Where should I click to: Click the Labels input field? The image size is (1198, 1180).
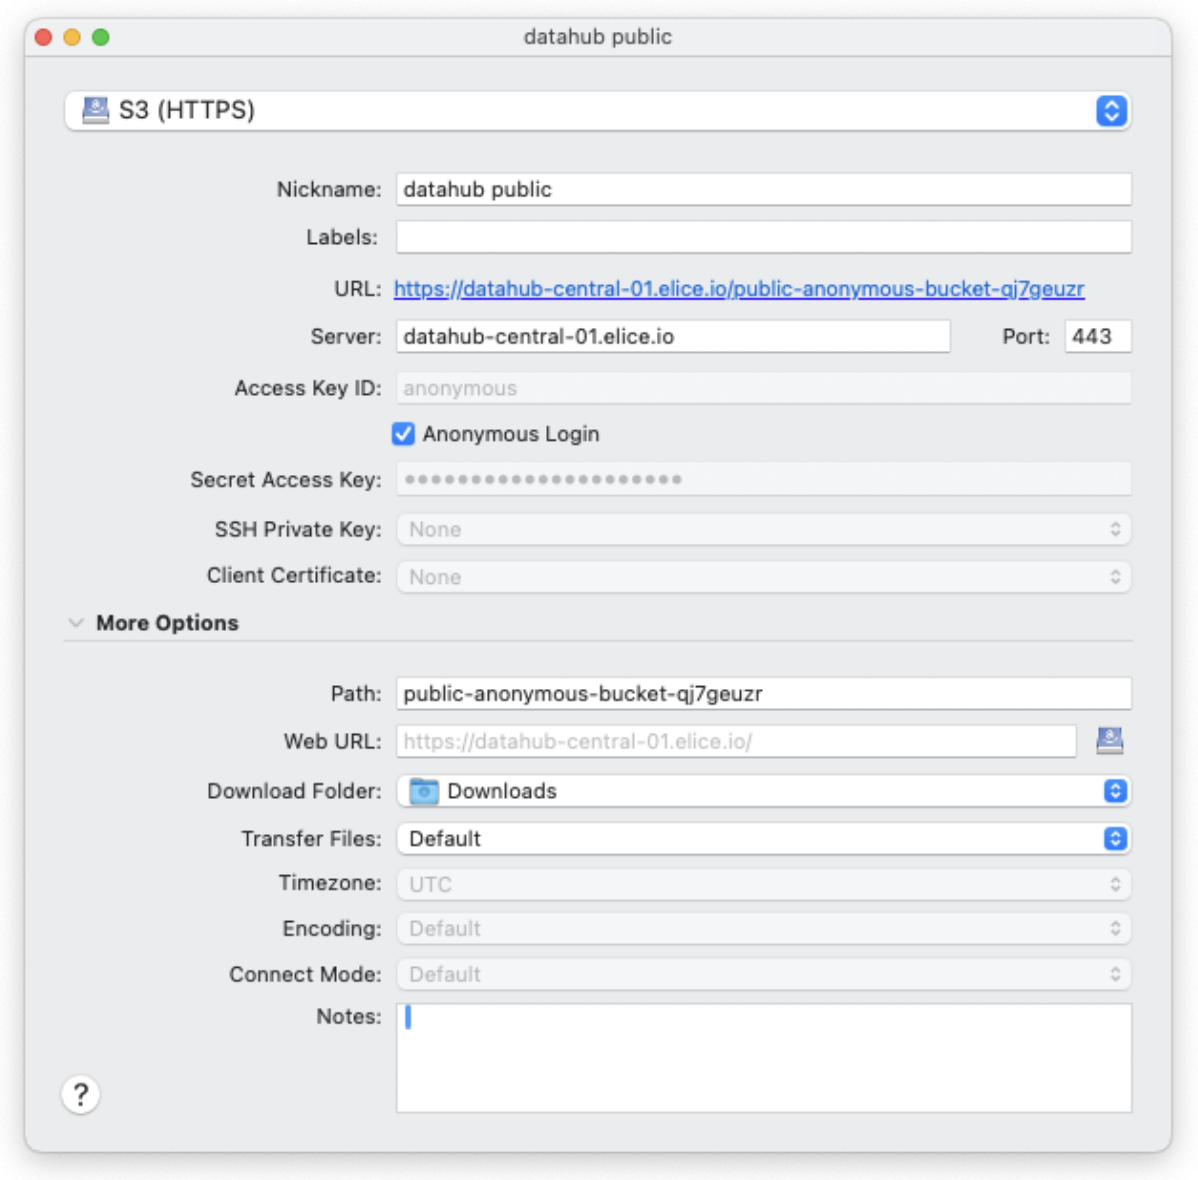point(763,238)
